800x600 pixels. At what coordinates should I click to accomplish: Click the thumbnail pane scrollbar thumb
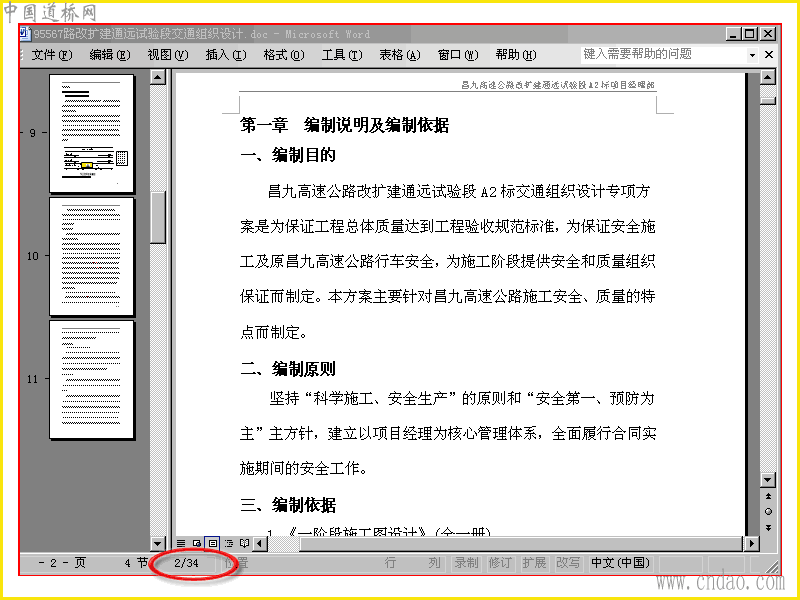click(158, 218)
